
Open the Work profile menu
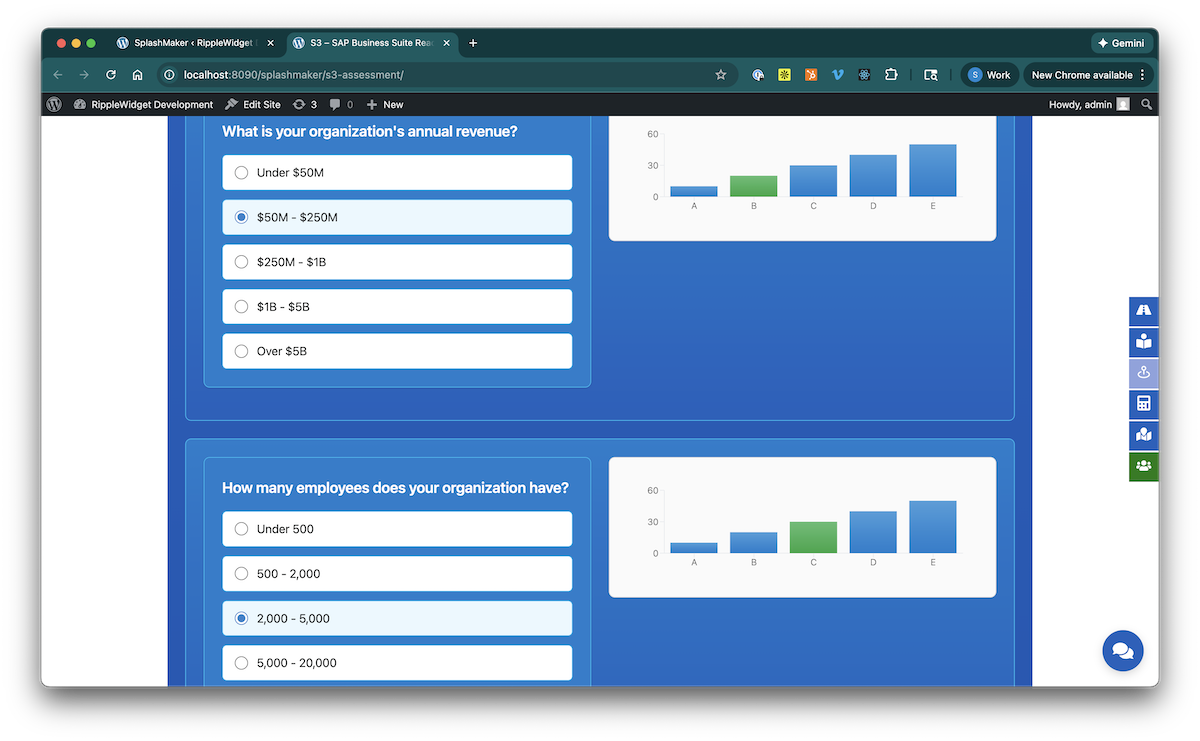point(989,75)
